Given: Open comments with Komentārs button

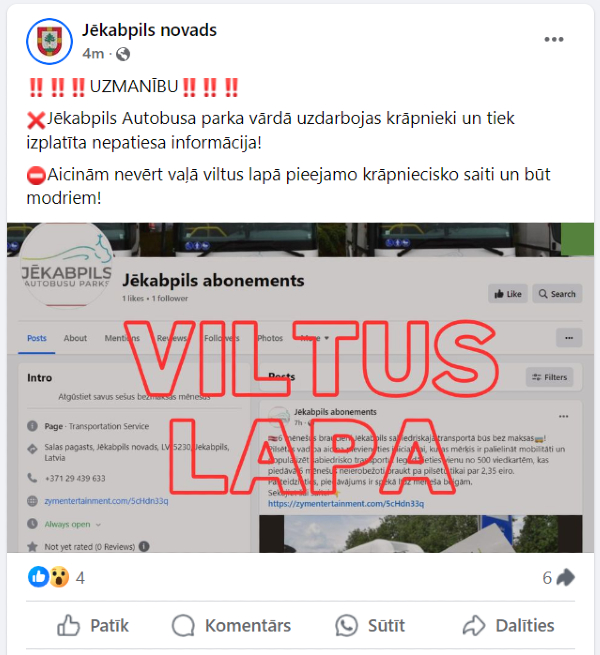Looking at the screenshot, I should [x=231, y=625].
